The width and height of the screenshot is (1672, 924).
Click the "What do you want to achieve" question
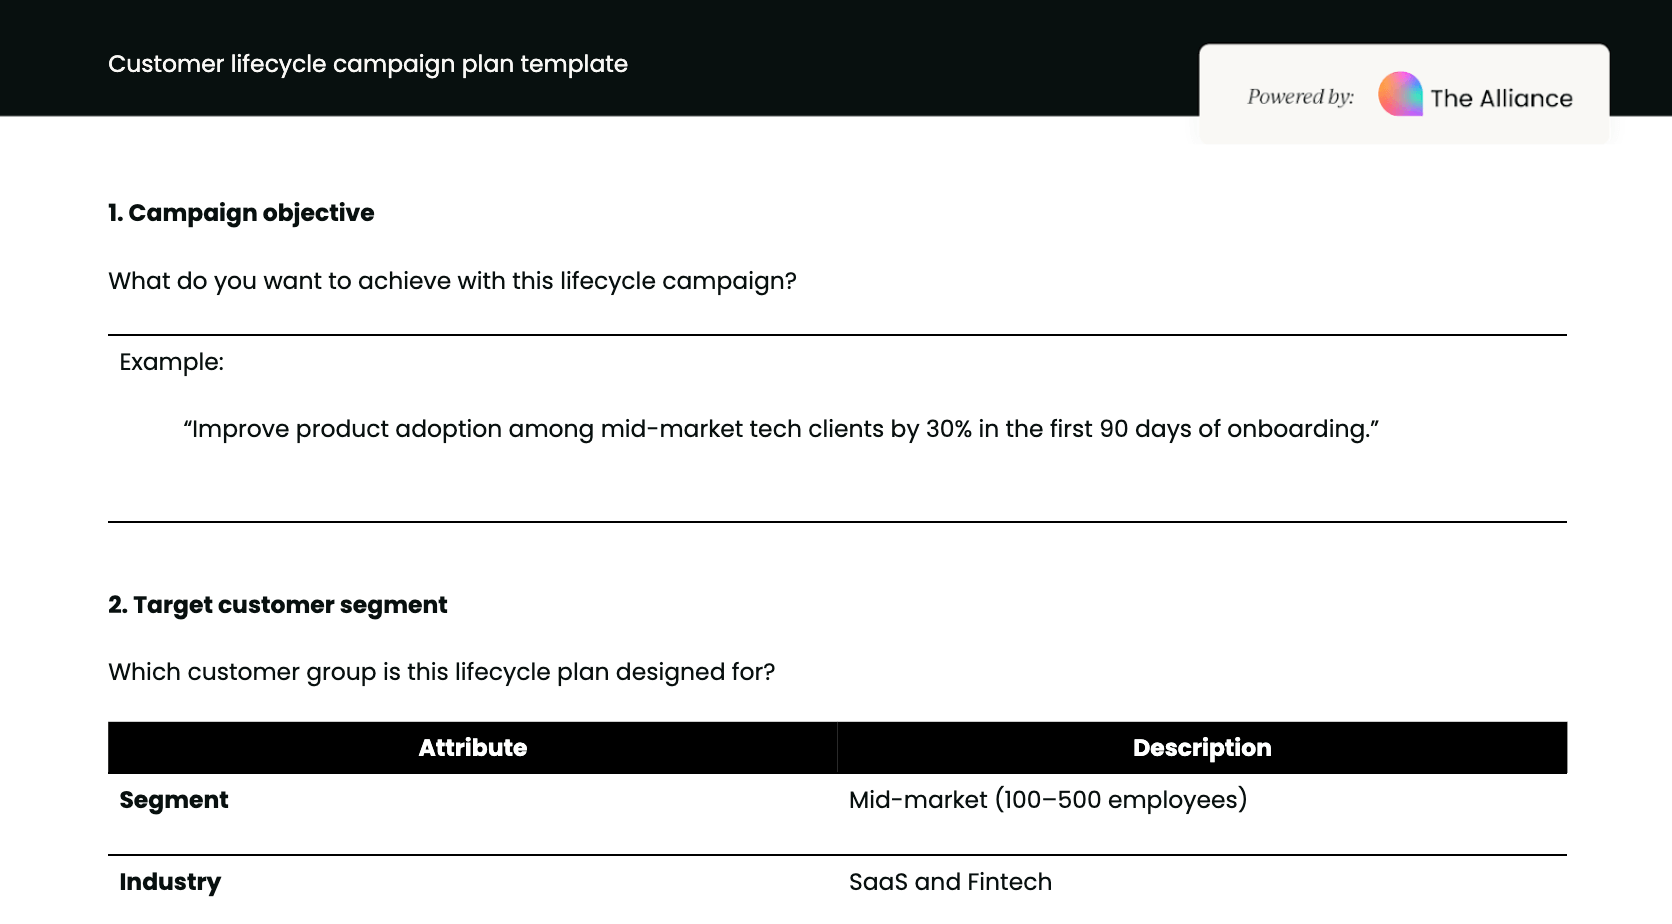(452, 281)
